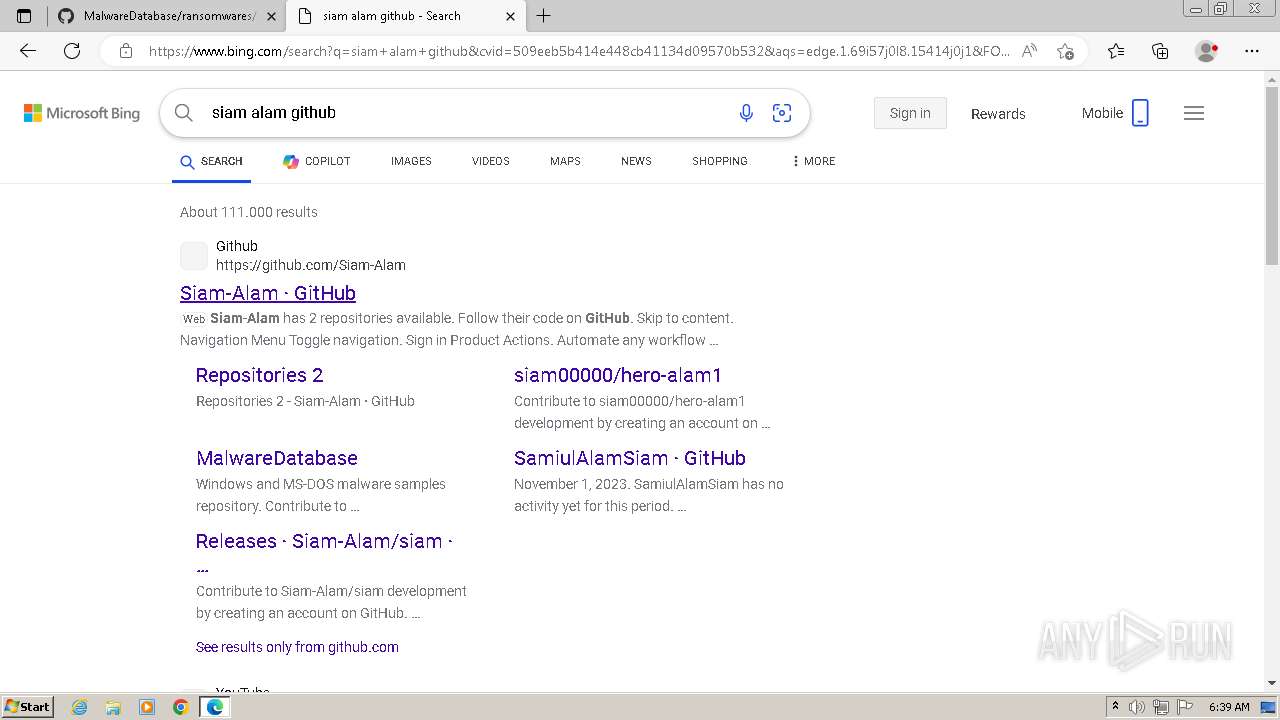Close the MalwareDatabase tab
The height and width of the screenshot is (720, 1280).
271,16
